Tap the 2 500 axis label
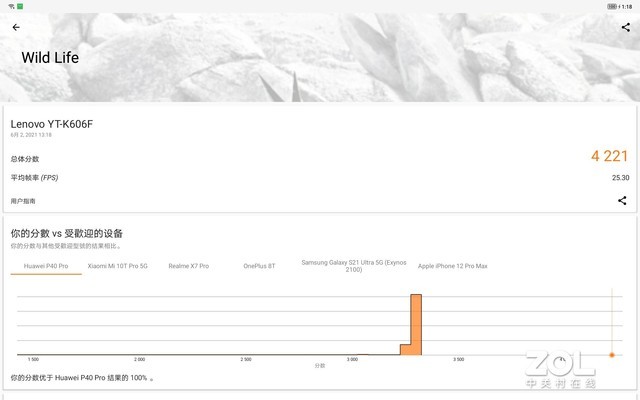 [246, 360]
